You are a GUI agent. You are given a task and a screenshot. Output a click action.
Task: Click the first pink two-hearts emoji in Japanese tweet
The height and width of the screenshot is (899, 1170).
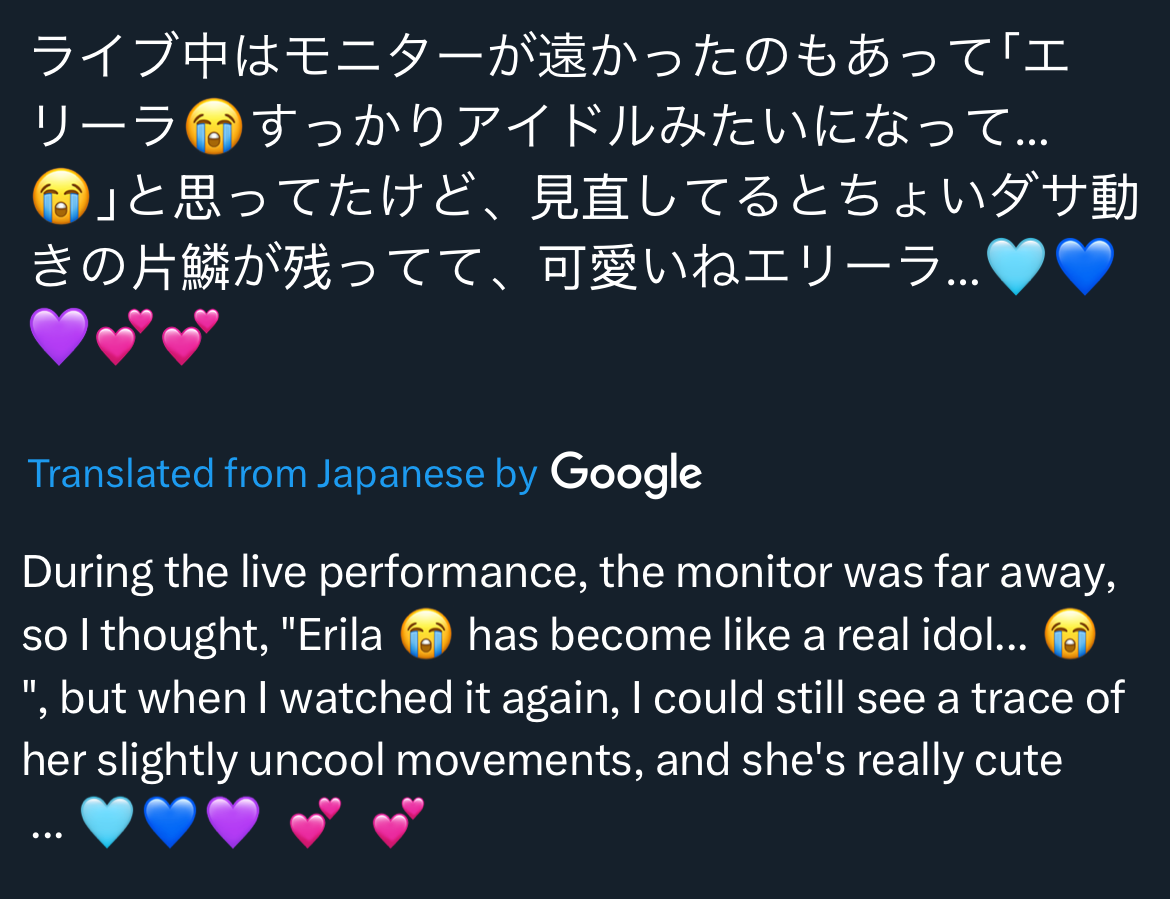[x=124, y=336]
